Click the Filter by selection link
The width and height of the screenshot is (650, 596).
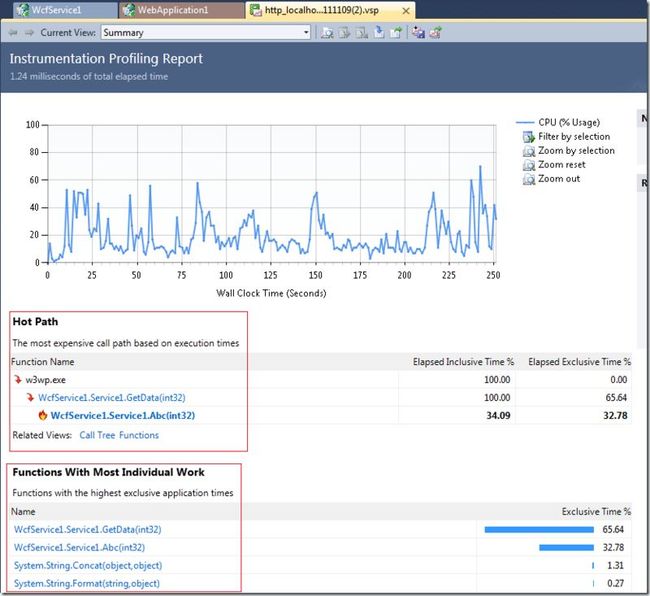click(x=574, y=136)
